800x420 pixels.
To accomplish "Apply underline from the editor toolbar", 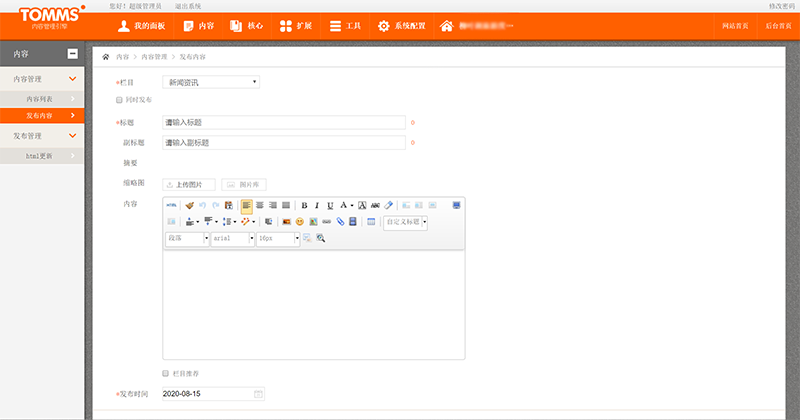I will [330, 205].
